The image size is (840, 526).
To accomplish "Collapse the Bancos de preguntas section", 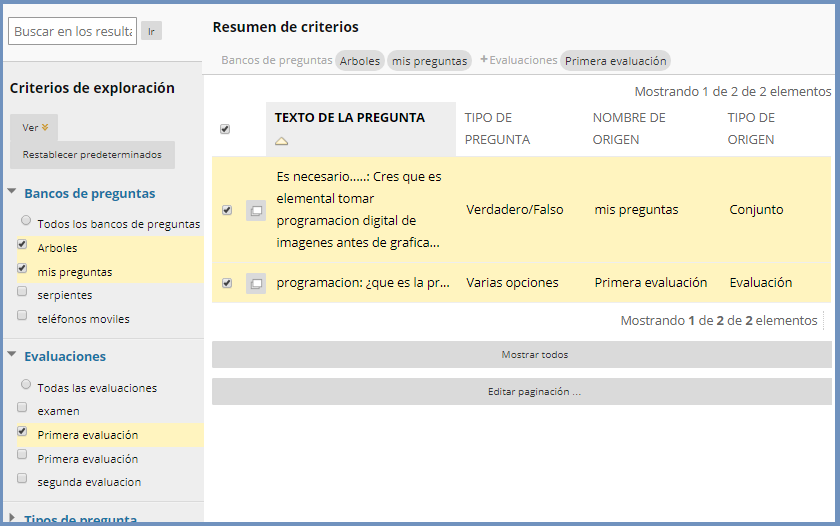I will point(12,192).
